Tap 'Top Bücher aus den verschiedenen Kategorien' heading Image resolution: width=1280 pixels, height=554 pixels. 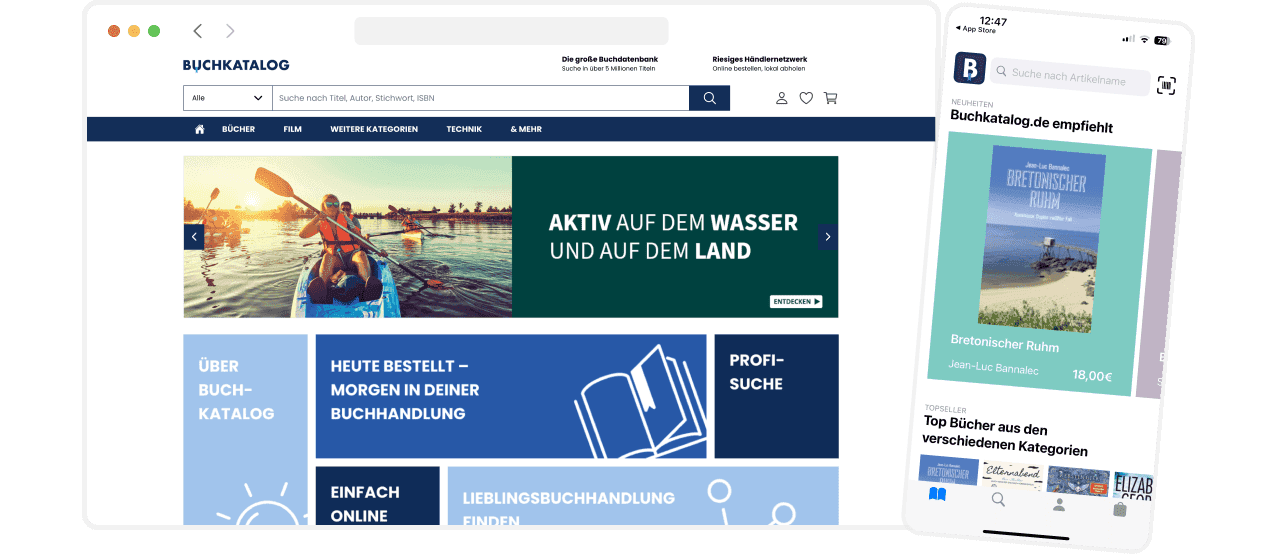tap(1006, 436)
